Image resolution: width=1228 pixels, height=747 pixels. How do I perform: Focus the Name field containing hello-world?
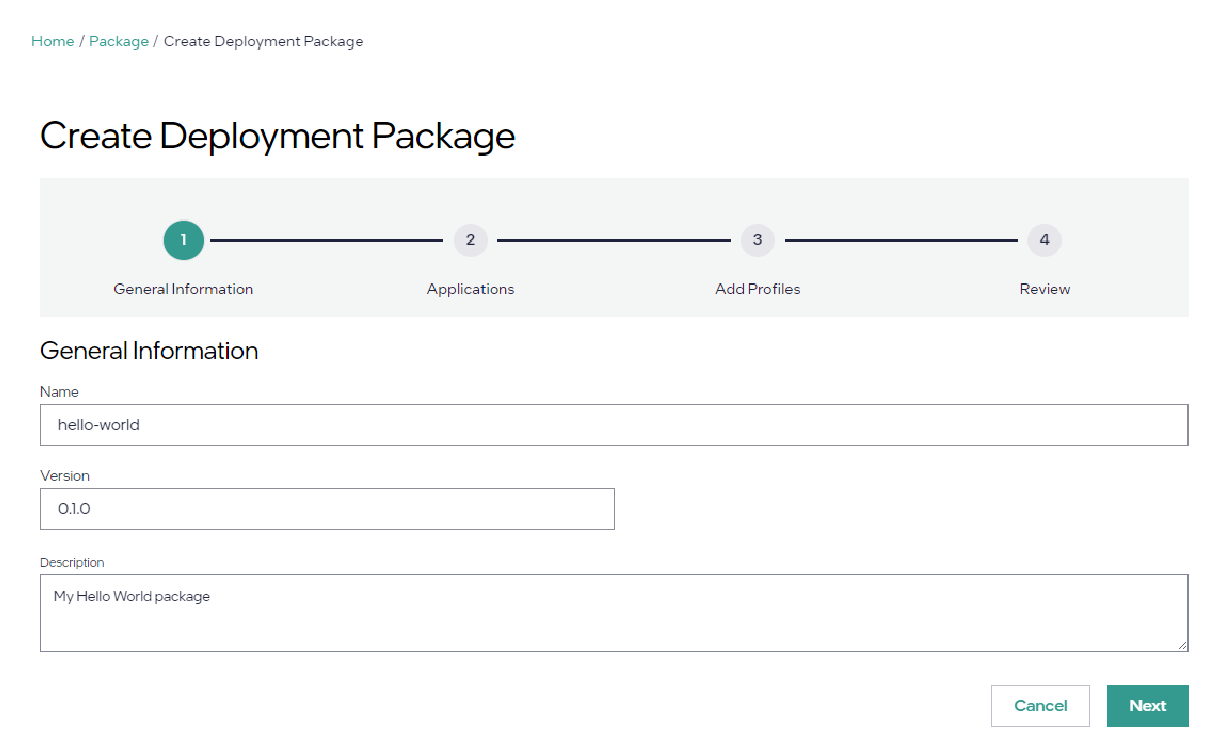(x=614, y=425)
